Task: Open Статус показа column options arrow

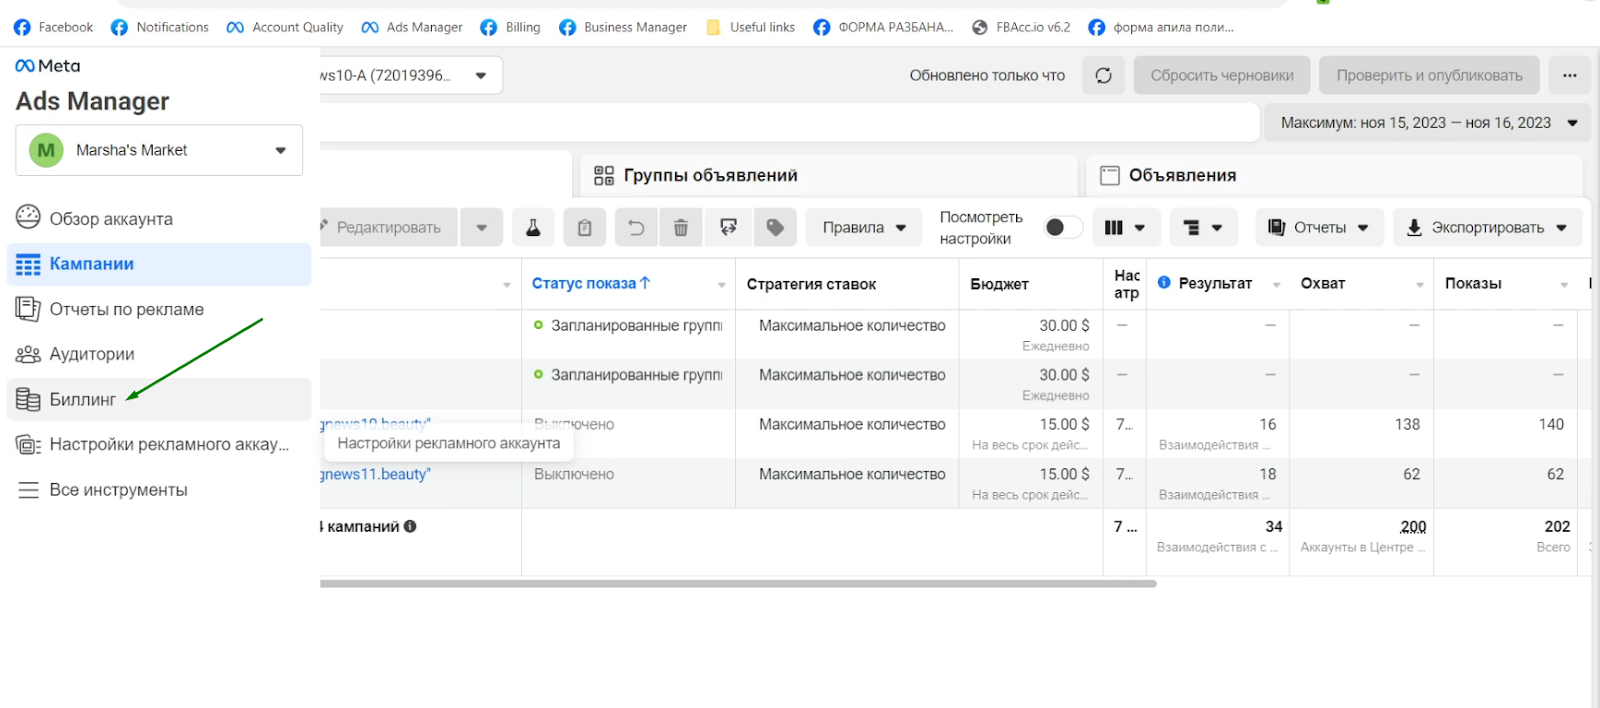Action: 722,285
